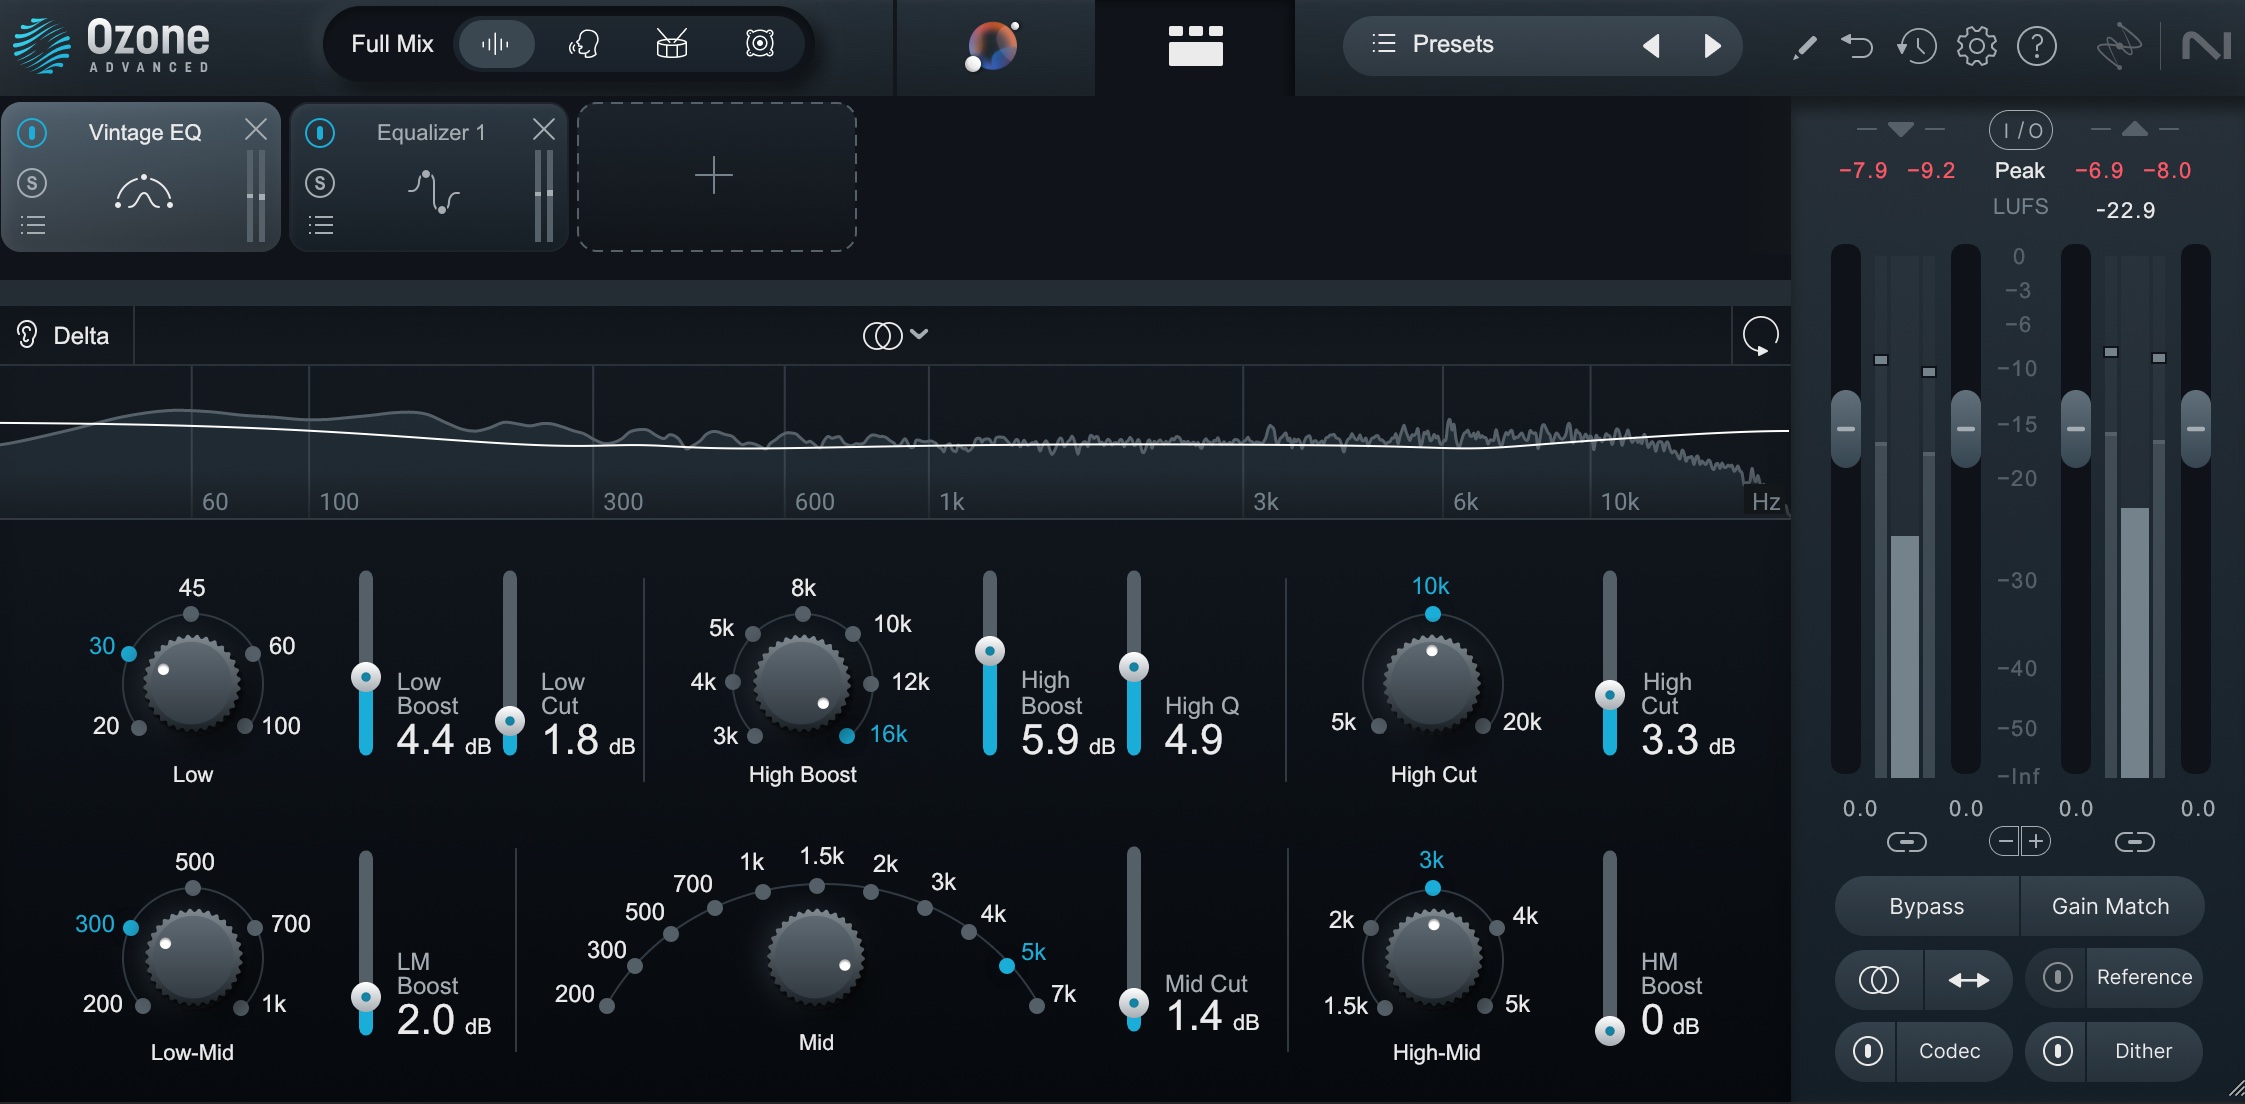
Task: Add a new module with plus slot
Action: click(x=716, y=177)
